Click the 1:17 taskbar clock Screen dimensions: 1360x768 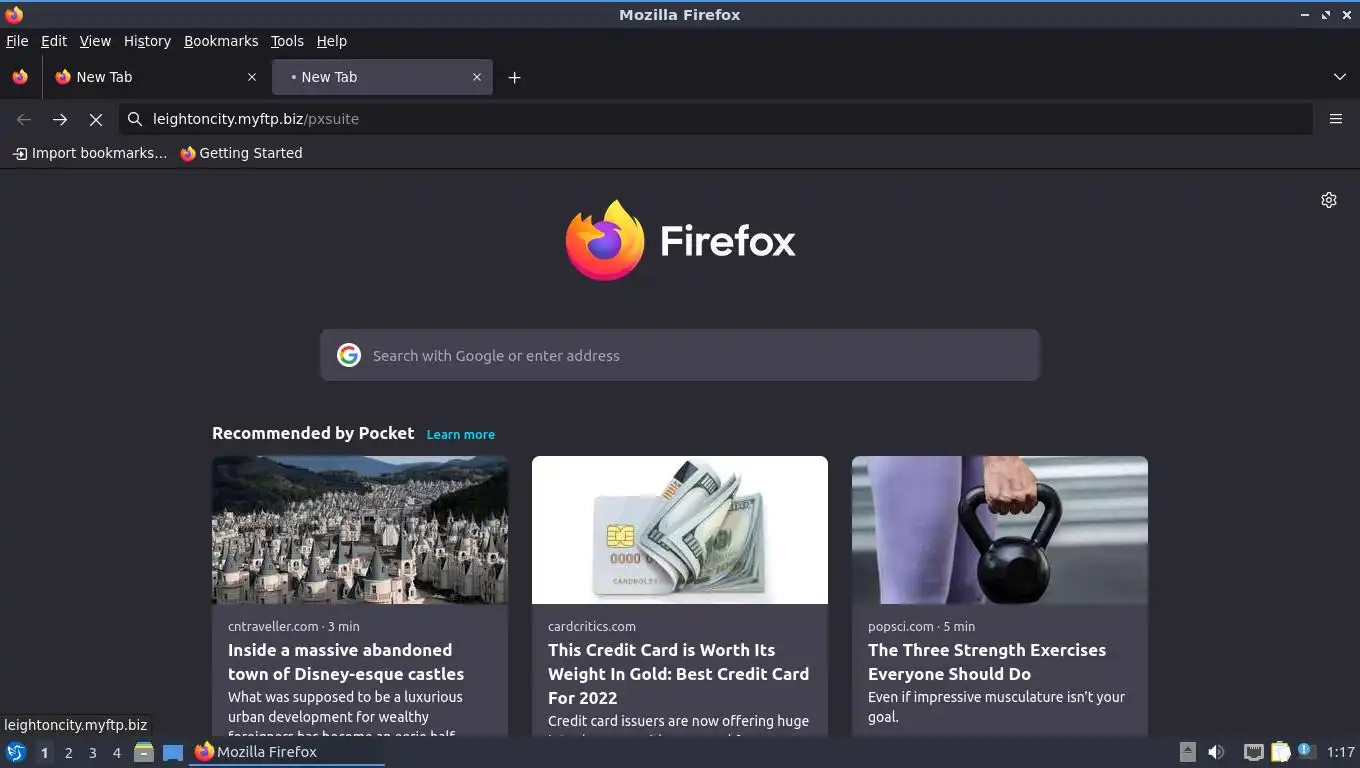1341,752
